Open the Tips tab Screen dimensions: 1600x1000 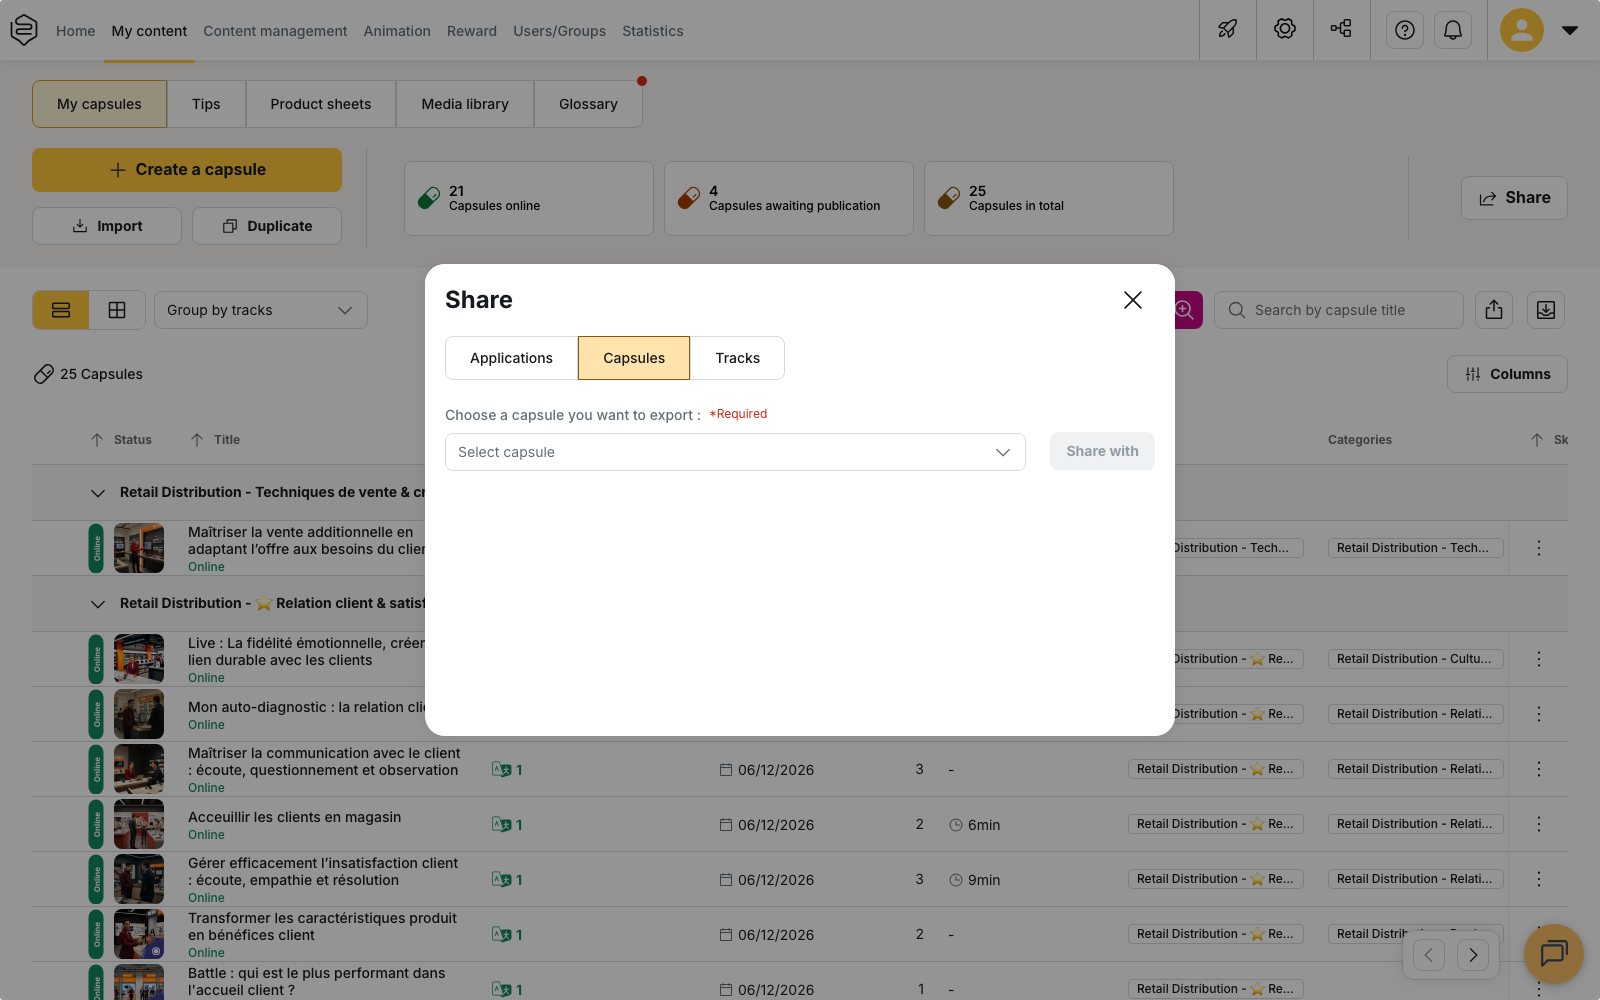click(206, 104)
